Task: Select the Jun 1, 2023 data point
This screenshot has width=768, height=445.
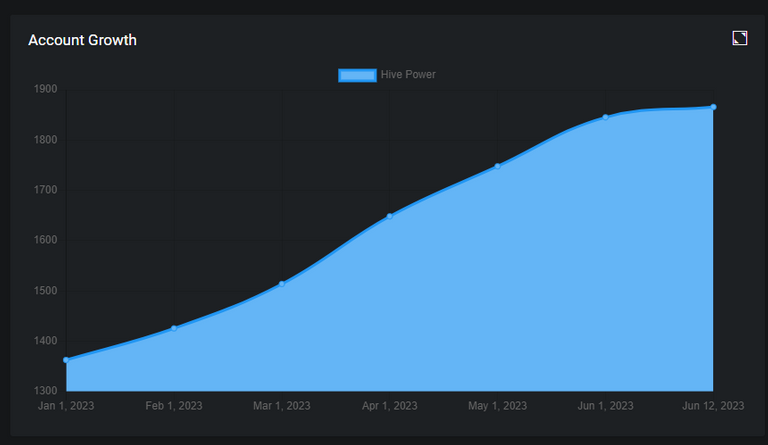Action: click(x=605, y=117)
